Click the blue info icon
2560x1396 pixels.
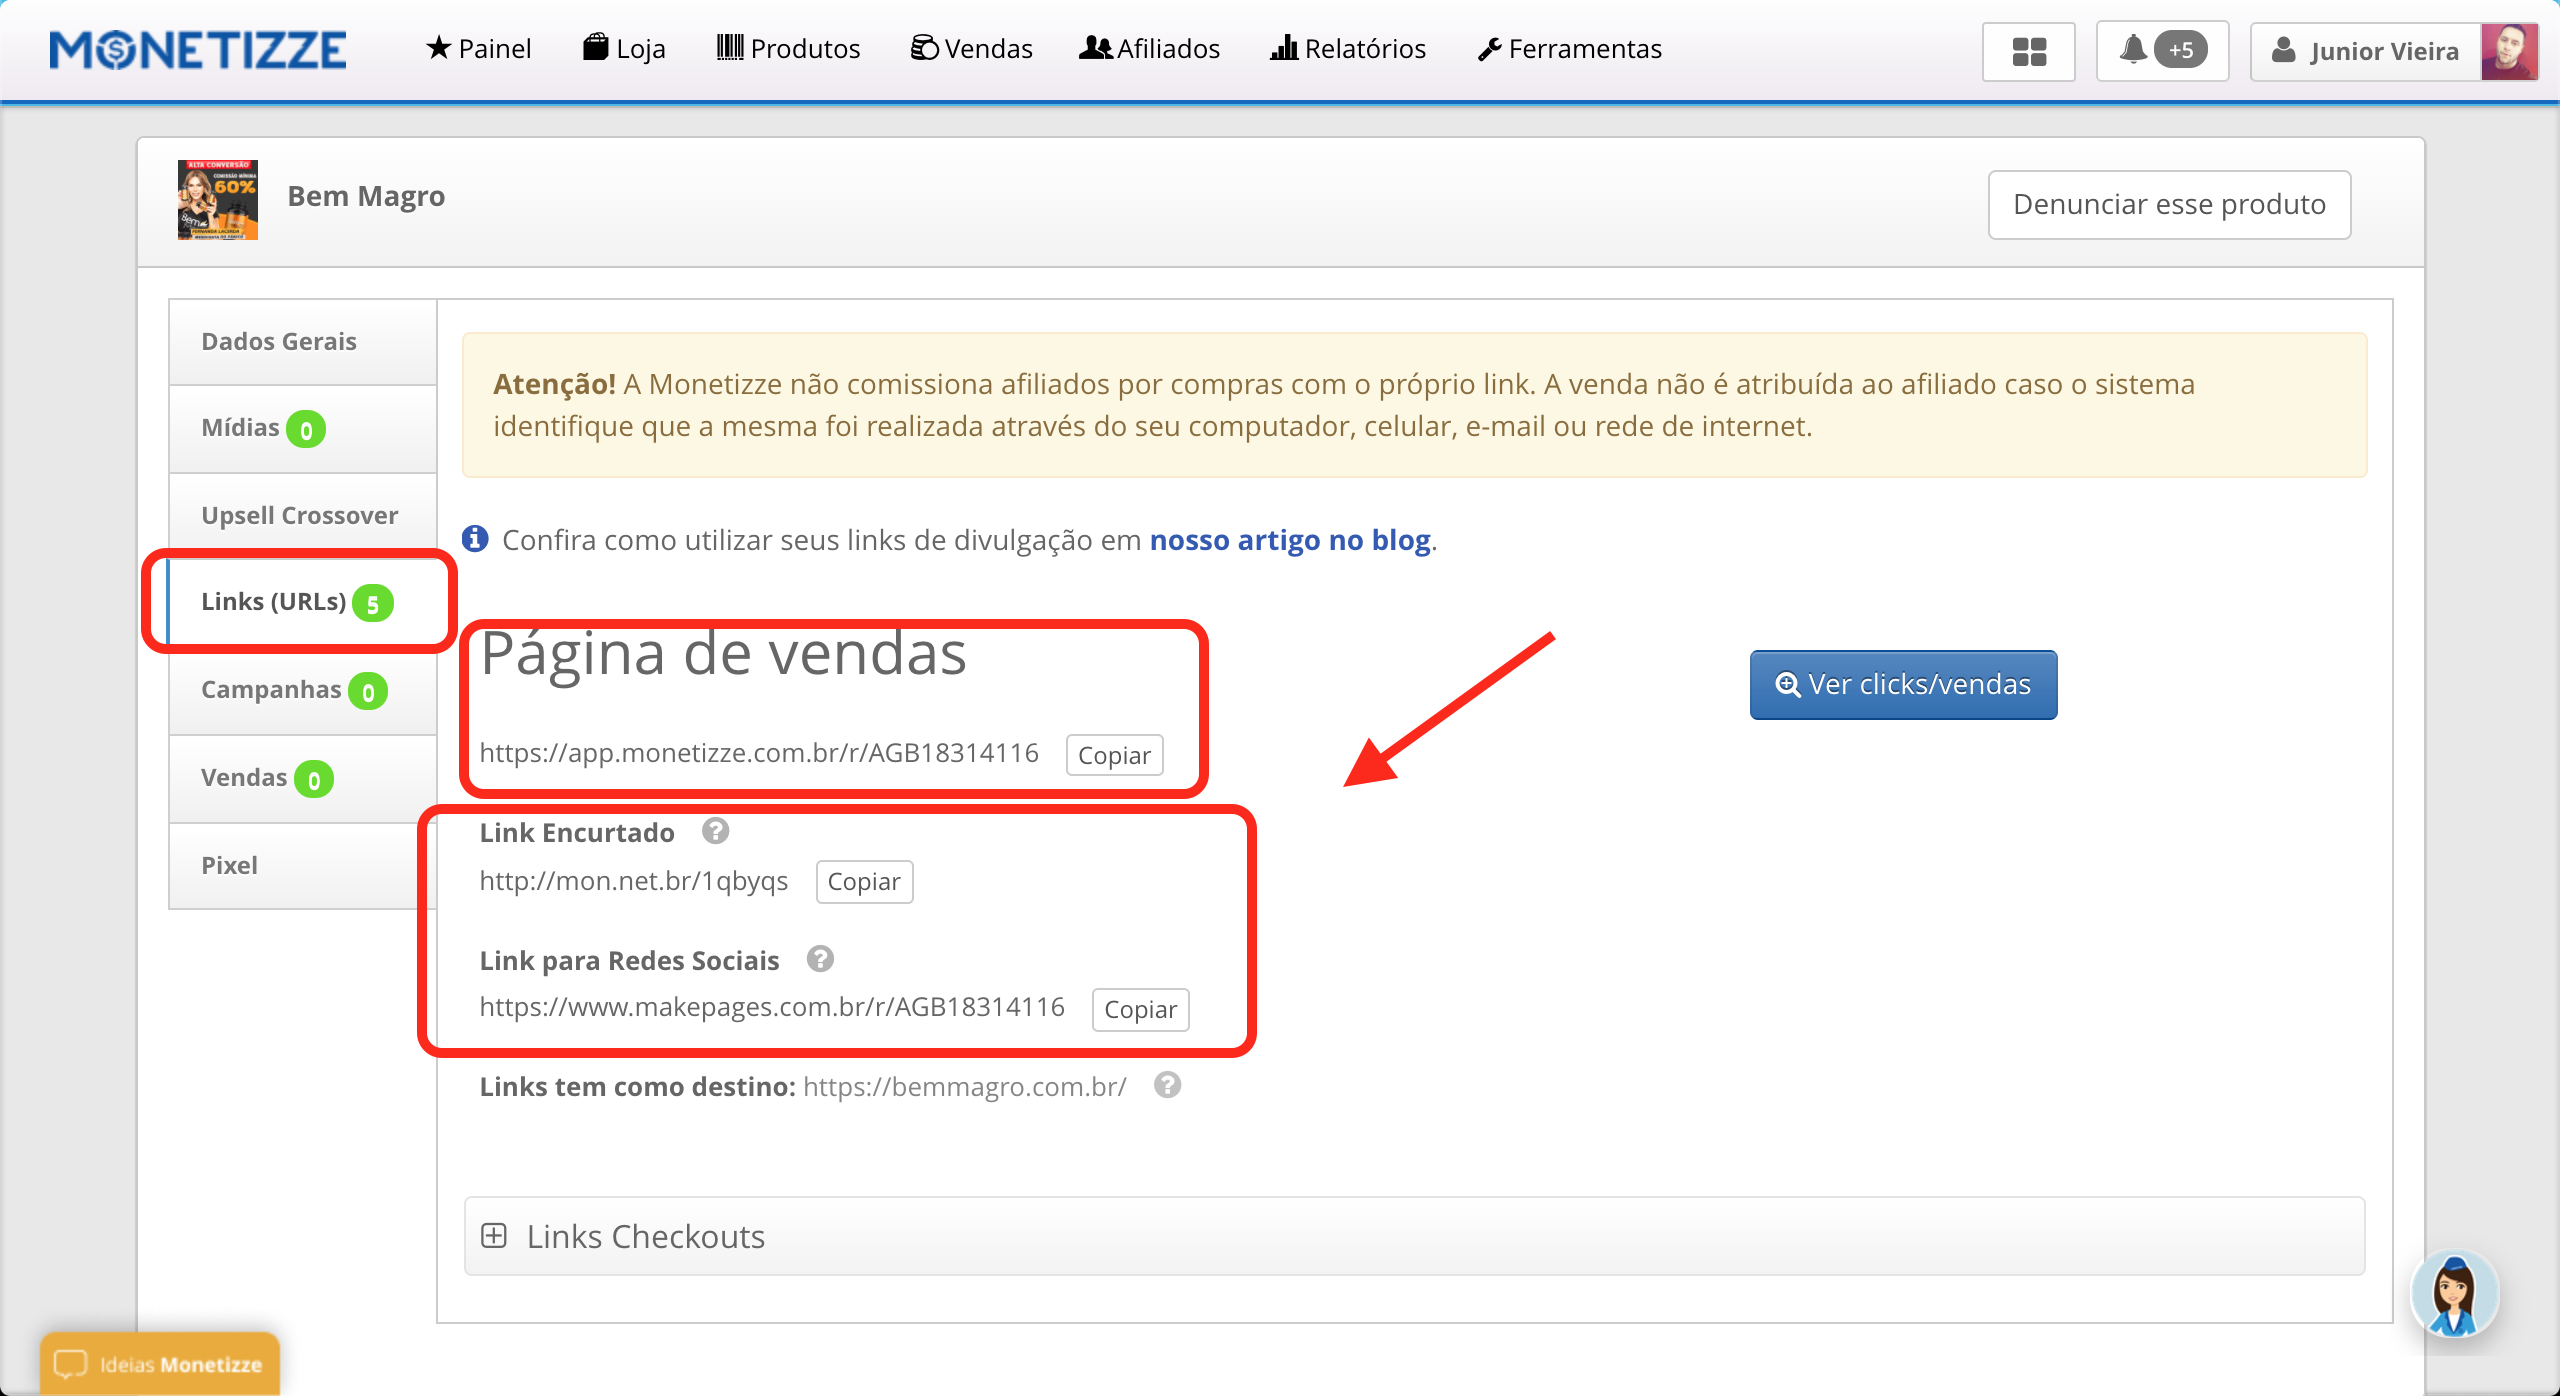[475, 539]
